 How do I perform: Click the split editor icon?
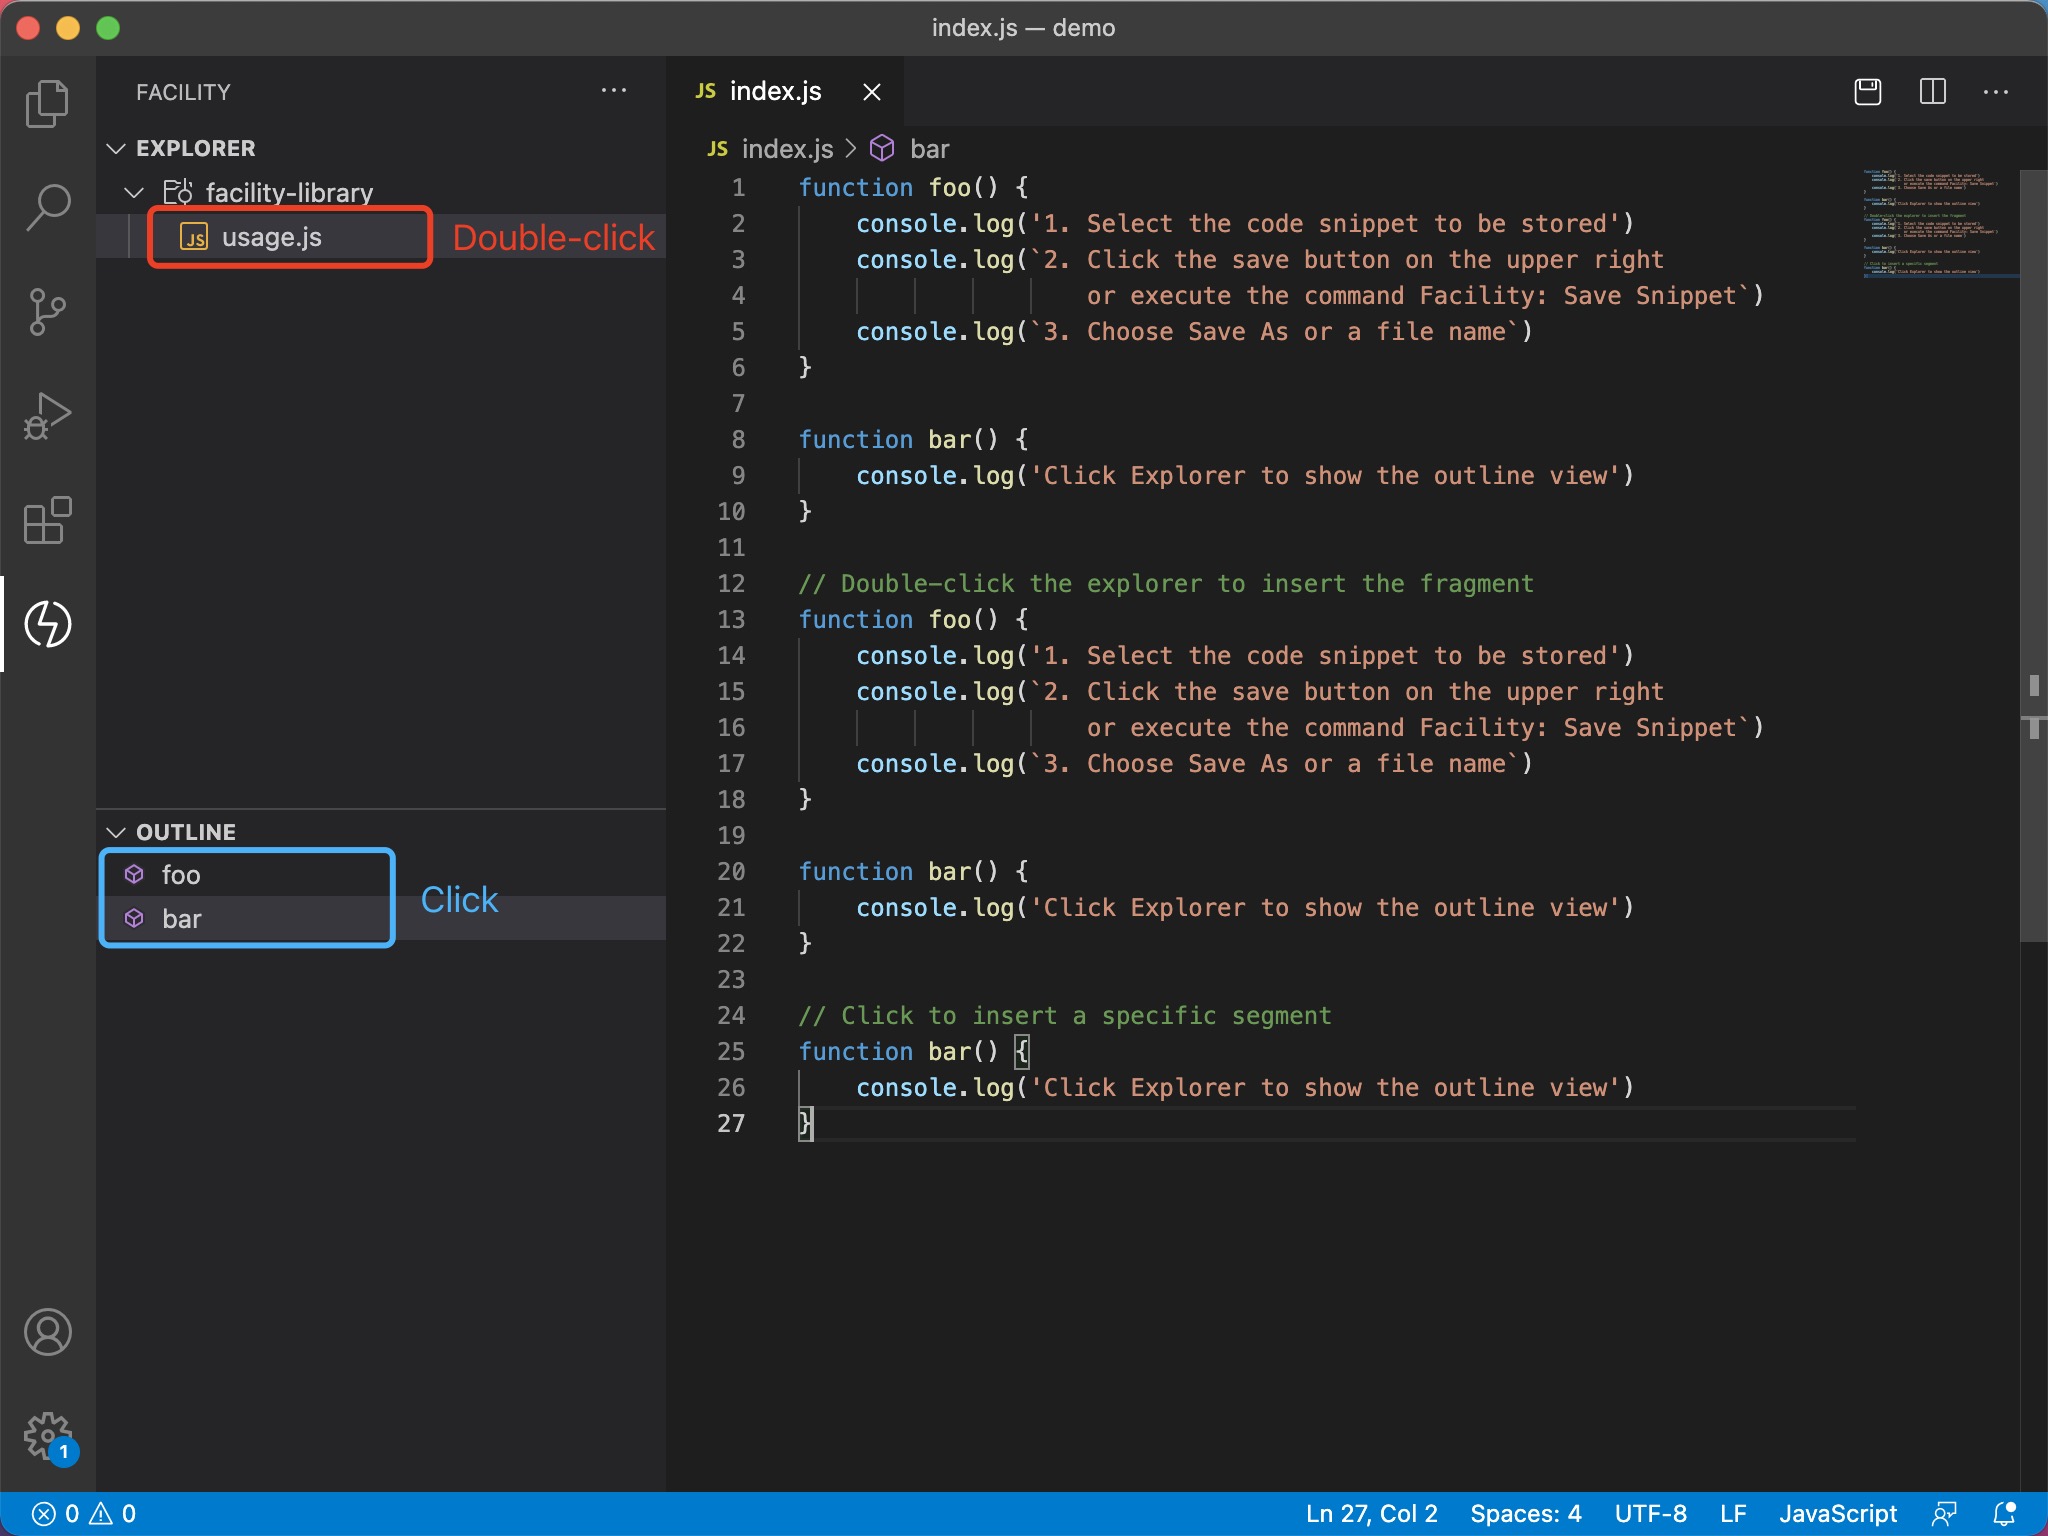point(1932,92)
